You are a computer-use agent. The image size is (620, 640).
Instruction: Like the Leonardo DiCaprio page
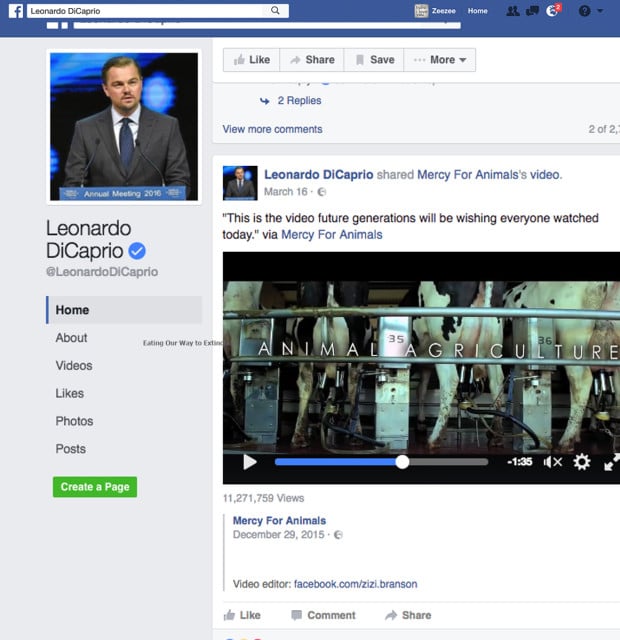(x=251, y=60)
